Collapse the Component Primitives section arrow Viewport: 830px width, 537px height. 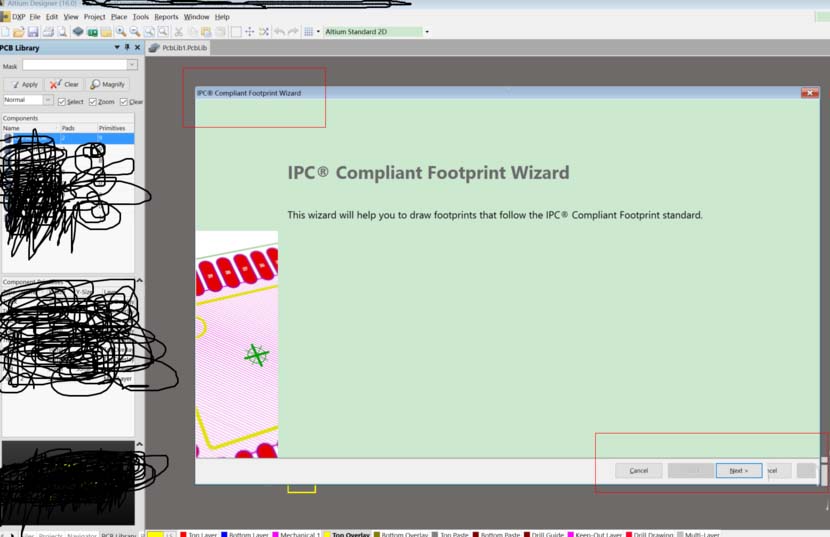tap(140, 280)
